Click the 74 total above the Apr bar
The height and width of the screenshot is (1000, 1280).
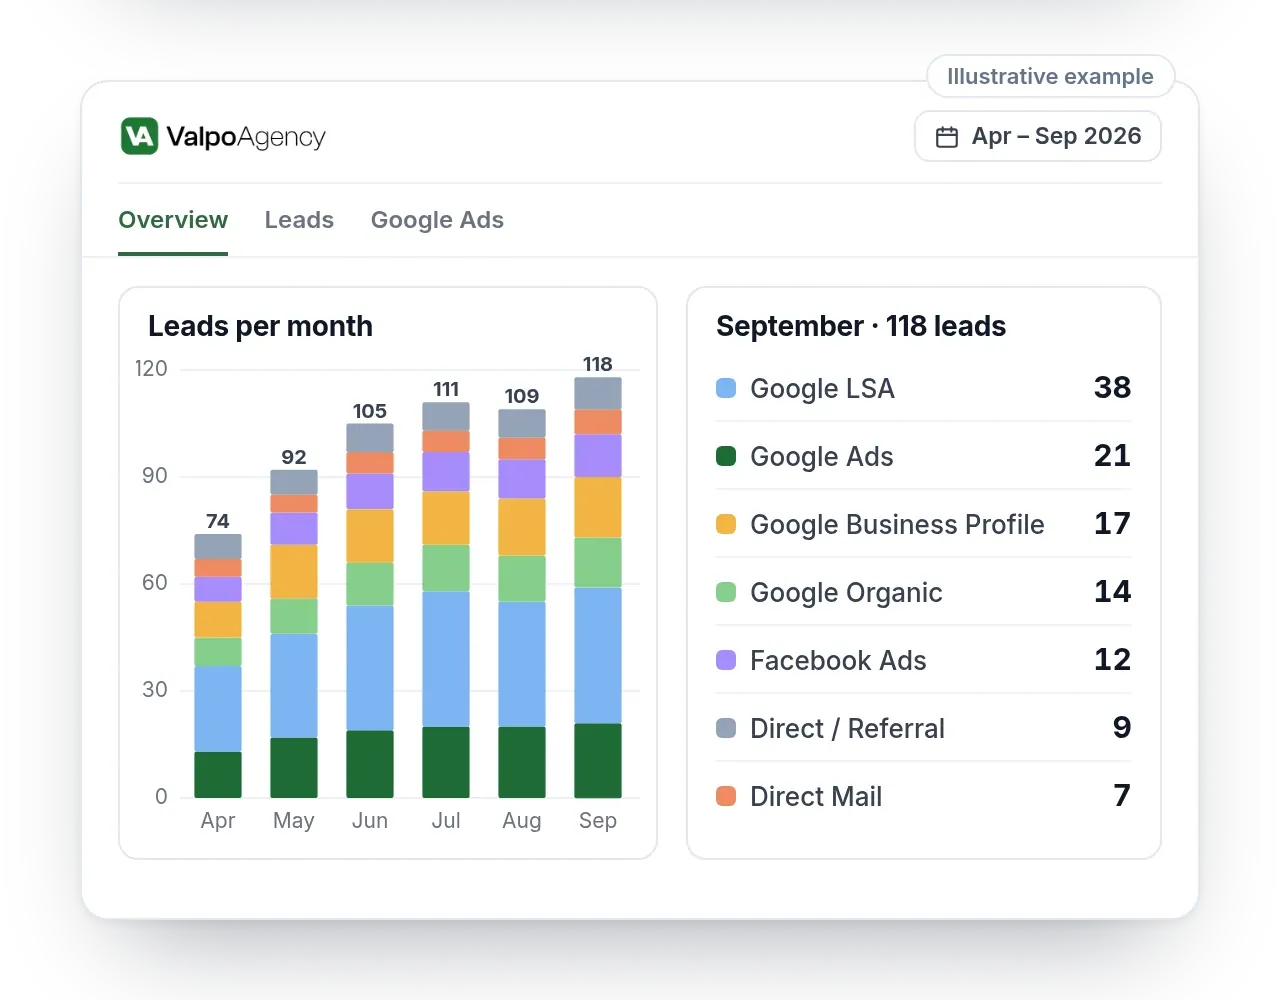(x=218, y=521)
